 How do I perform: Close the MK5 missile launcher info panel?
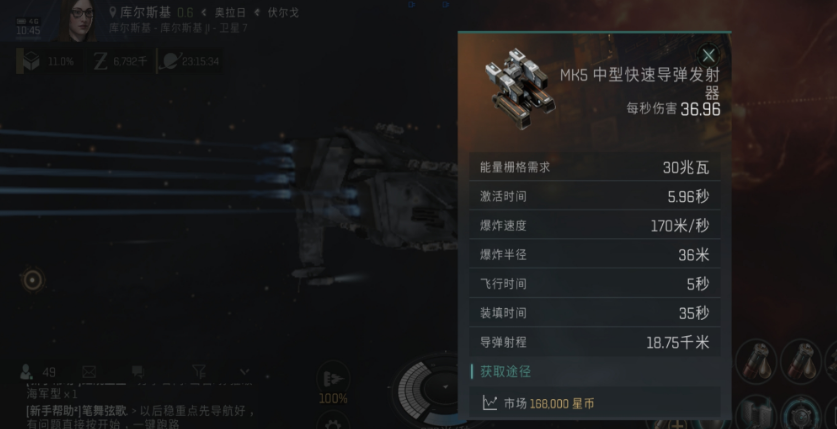pos(708,55)
